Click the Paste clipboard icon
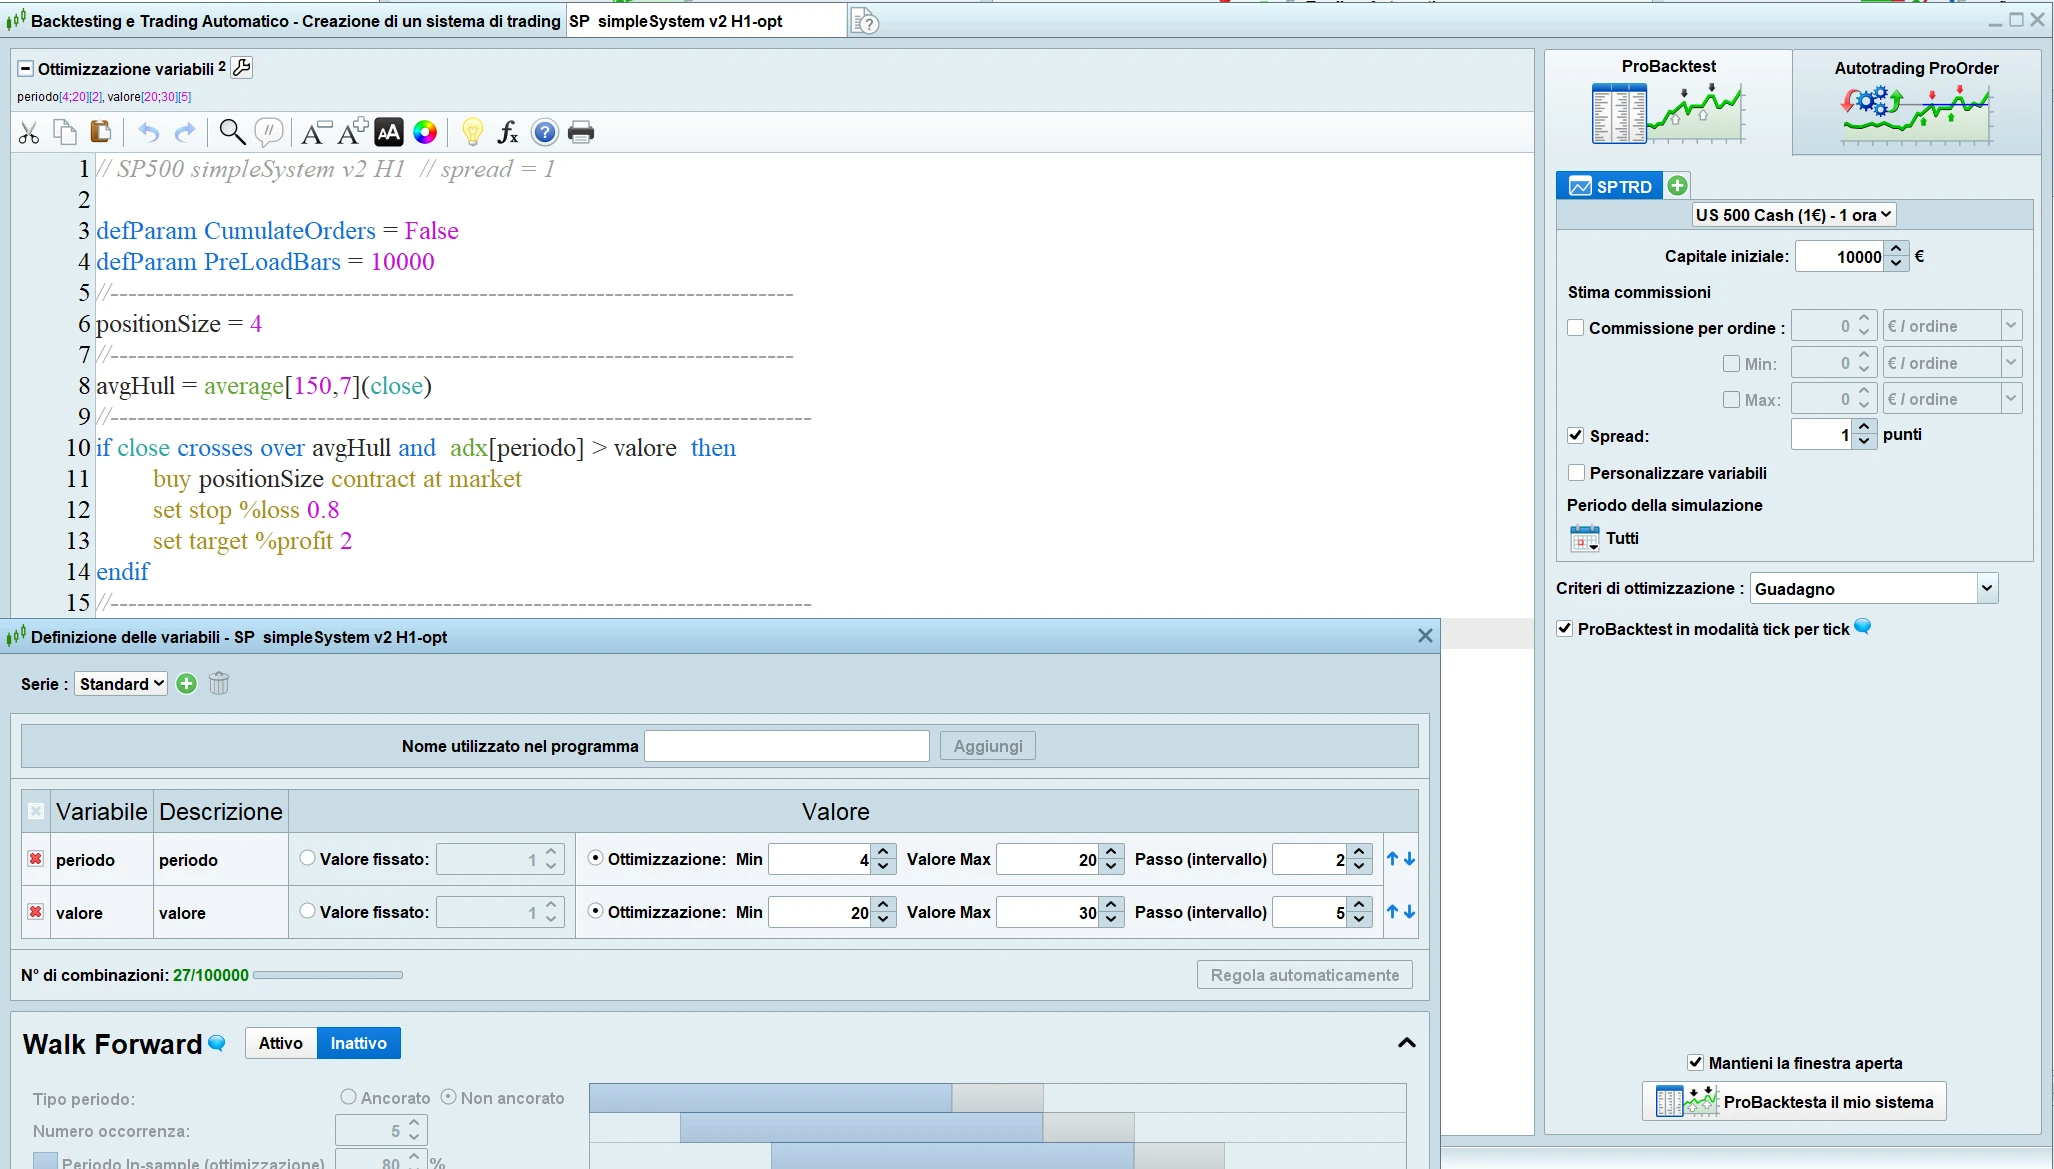 100,132
